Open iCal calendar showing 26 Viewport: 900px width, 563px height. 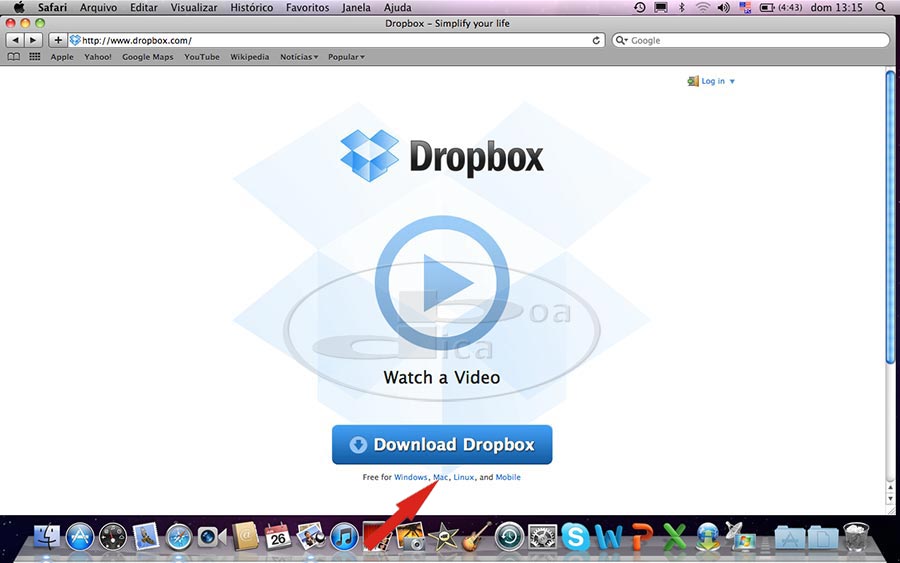[278, 537]
